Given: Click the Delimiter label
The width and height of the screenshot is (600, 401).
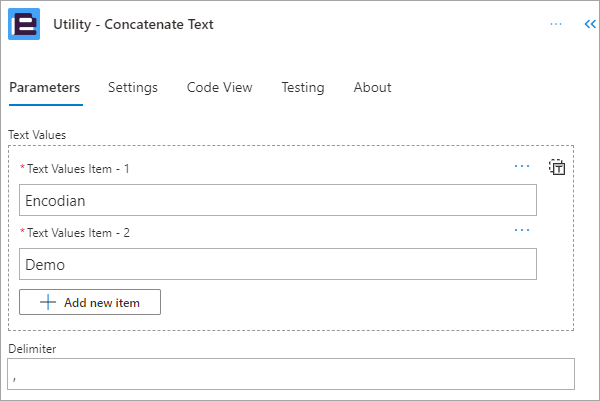Looking at the screenshot, I should pos(32,349).
